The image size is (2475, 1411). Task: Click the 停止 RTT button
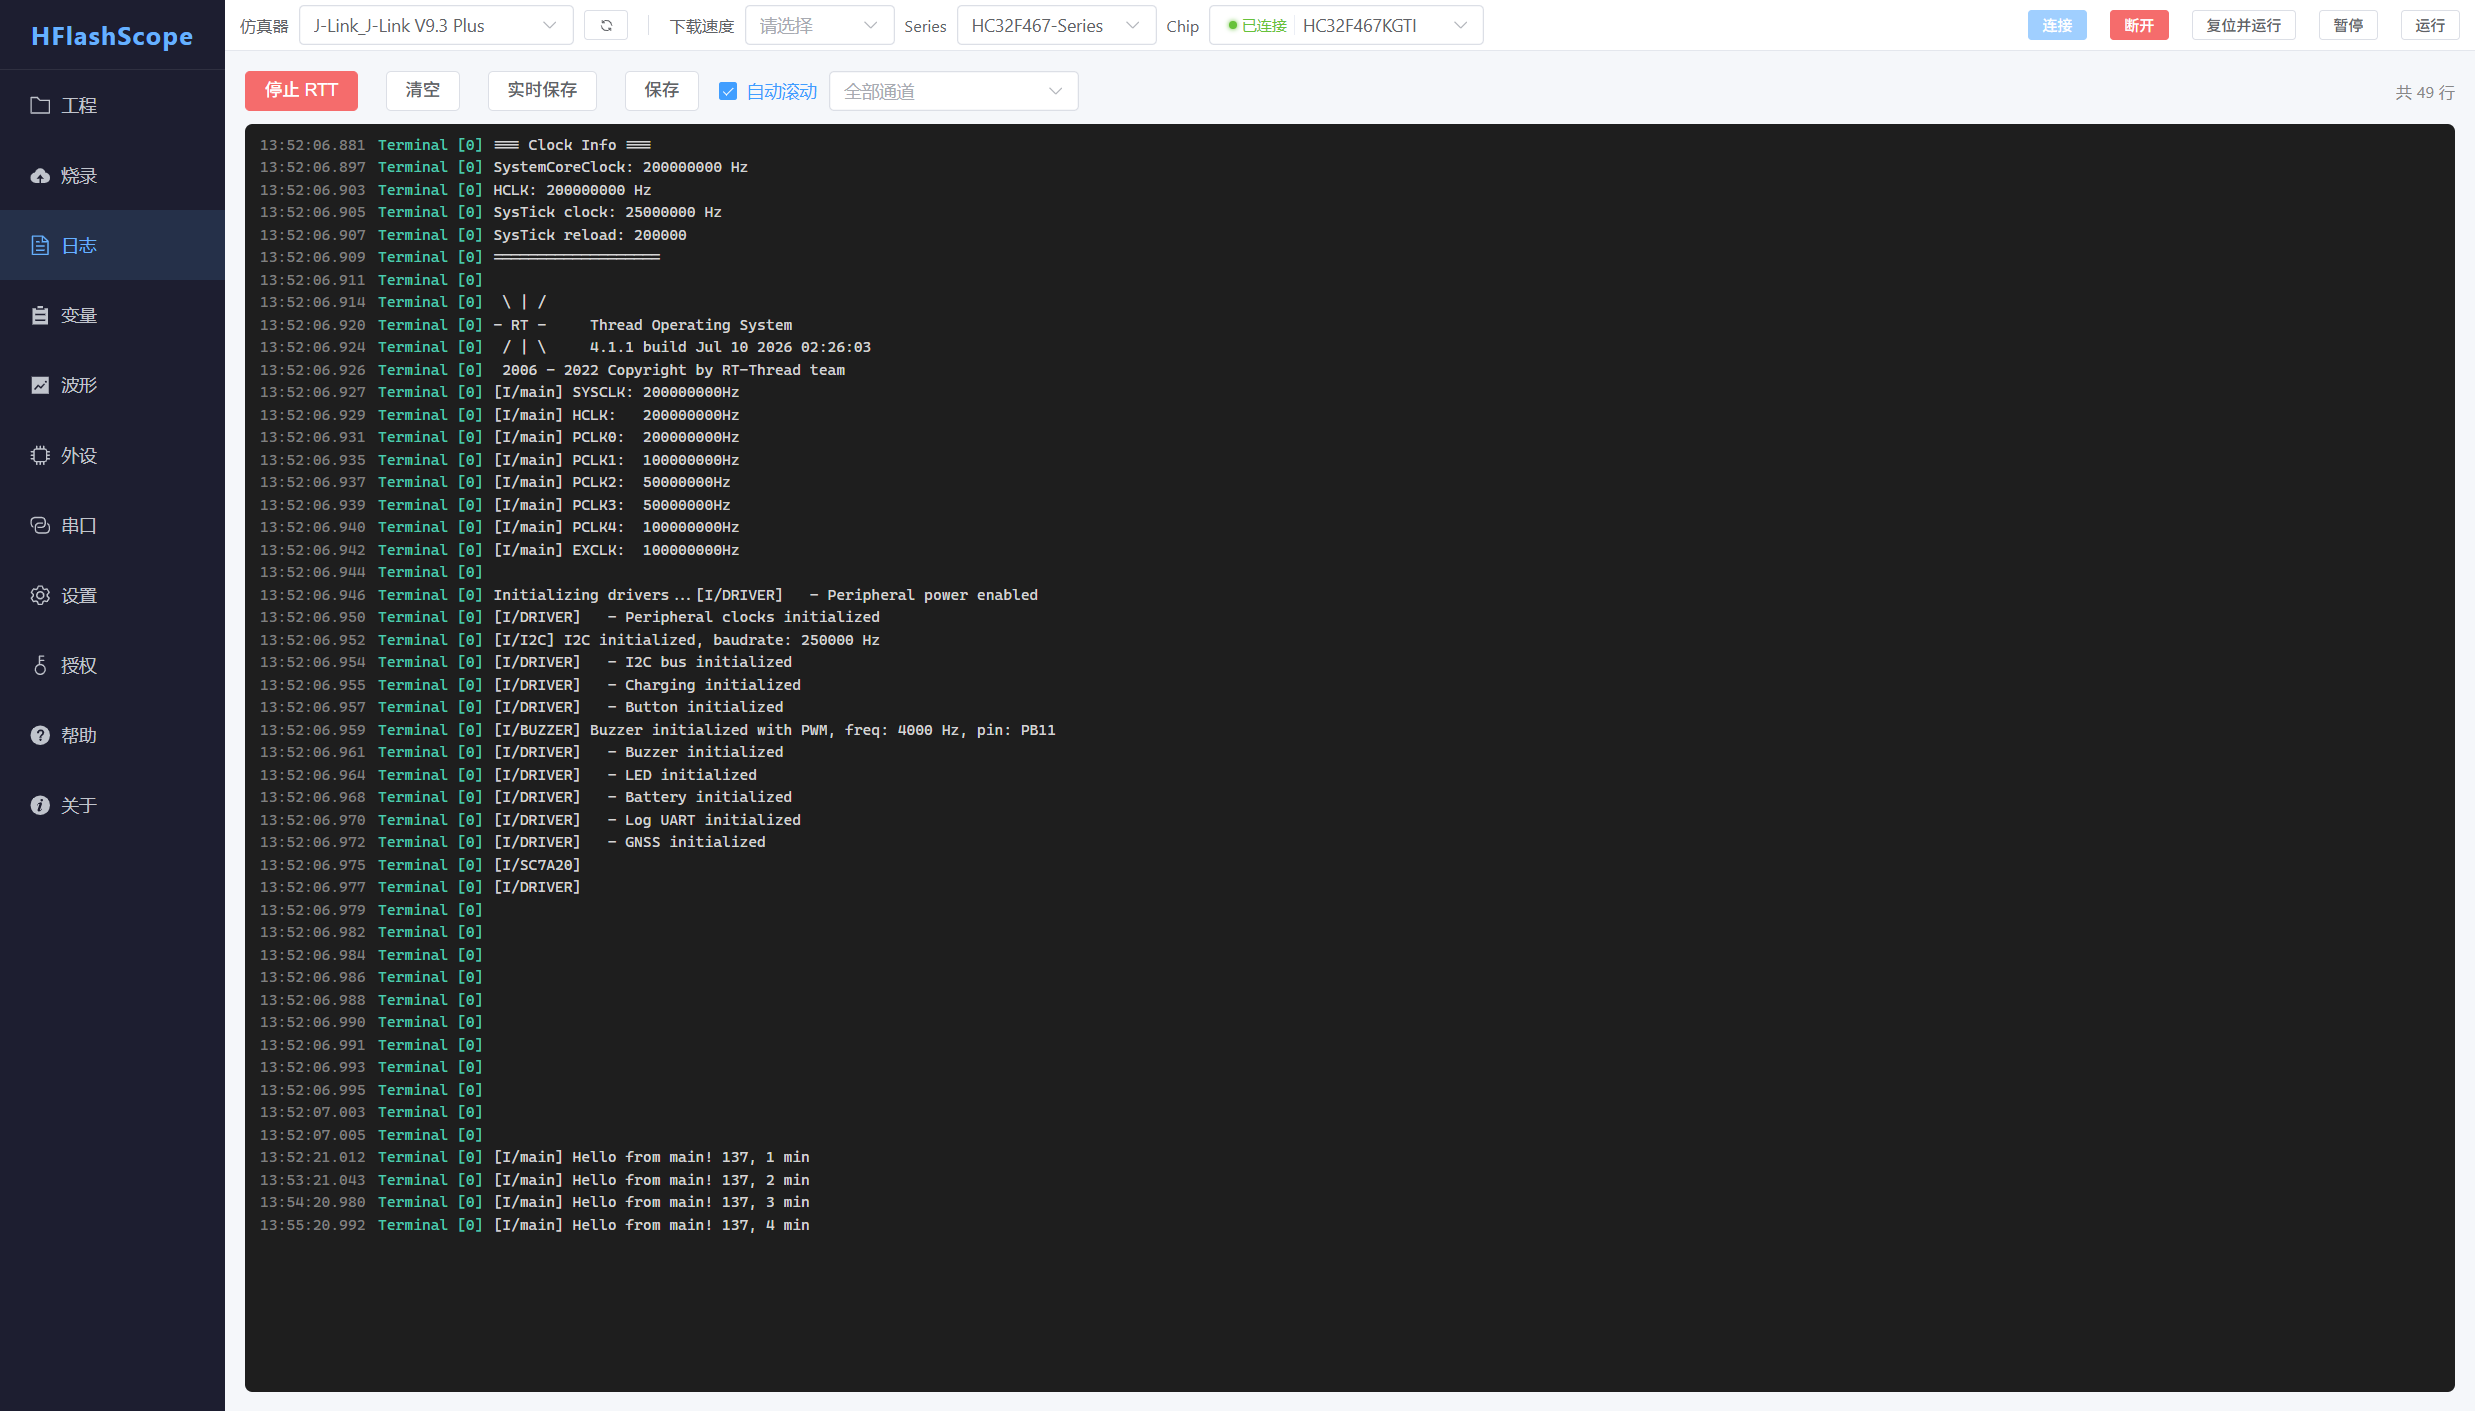pos(301,90)
